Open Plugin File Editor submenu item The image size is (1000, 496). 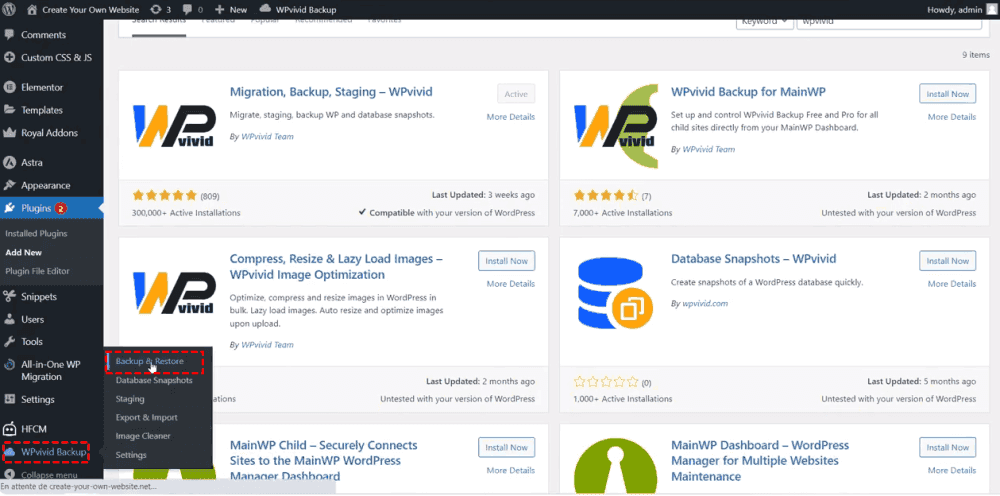pyautogui.click(x=38, y=271)
